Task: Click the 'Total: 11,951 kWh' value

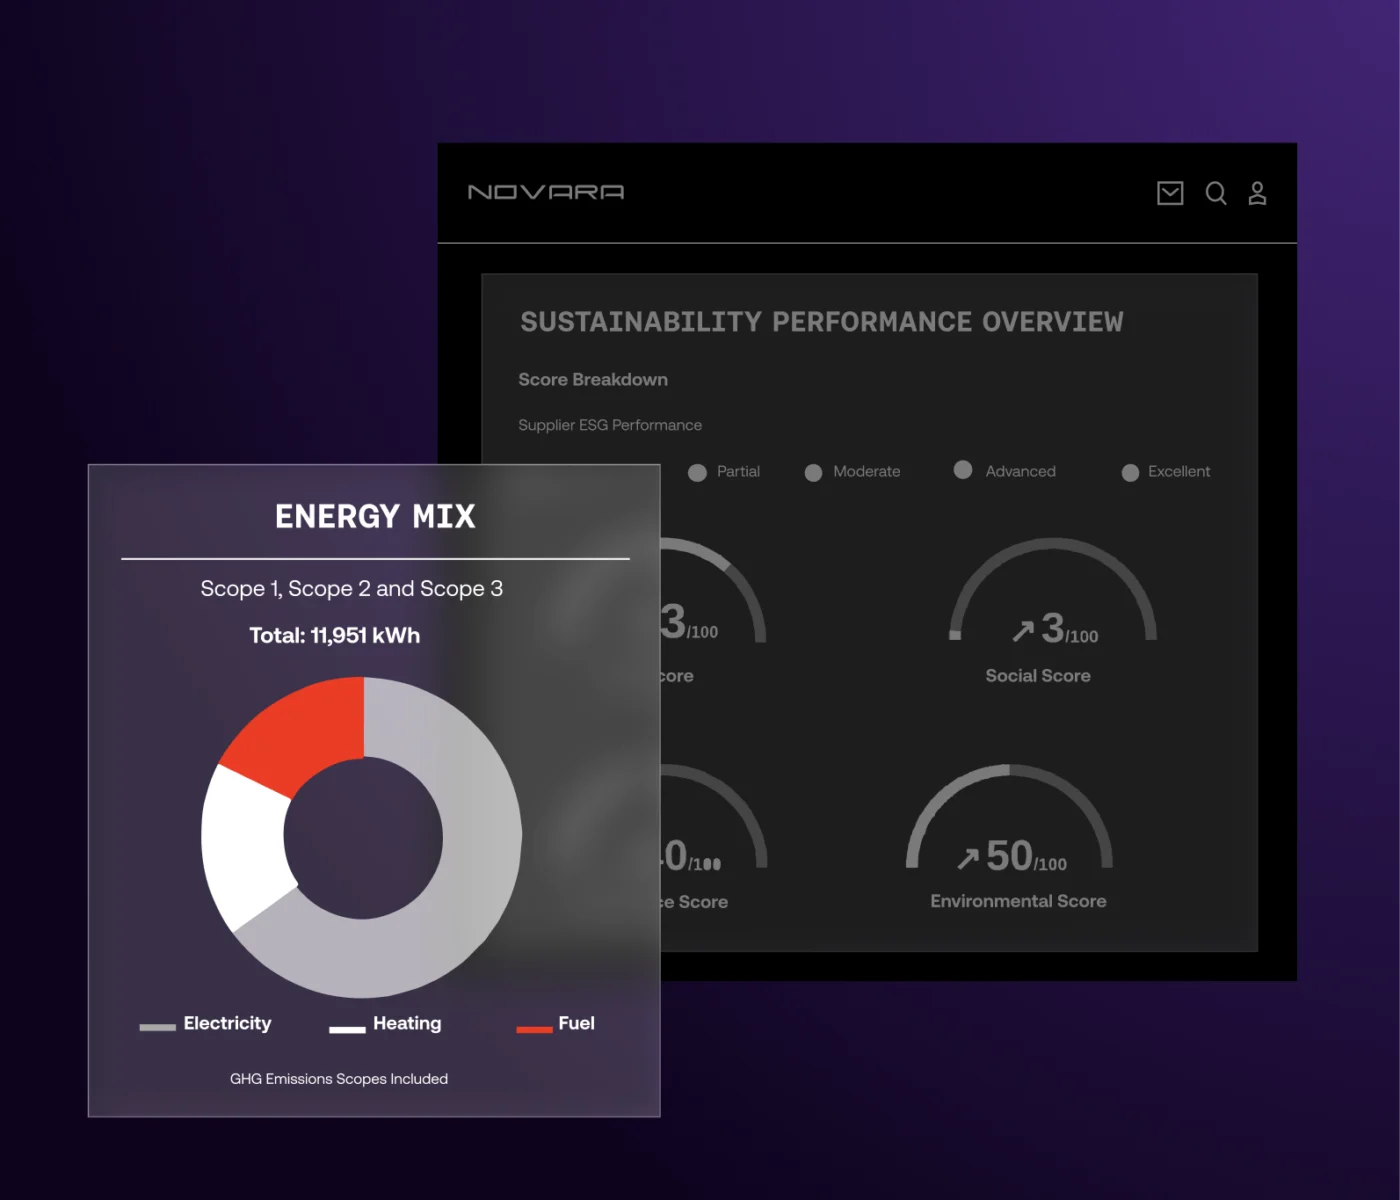Action: coord(335,636)
